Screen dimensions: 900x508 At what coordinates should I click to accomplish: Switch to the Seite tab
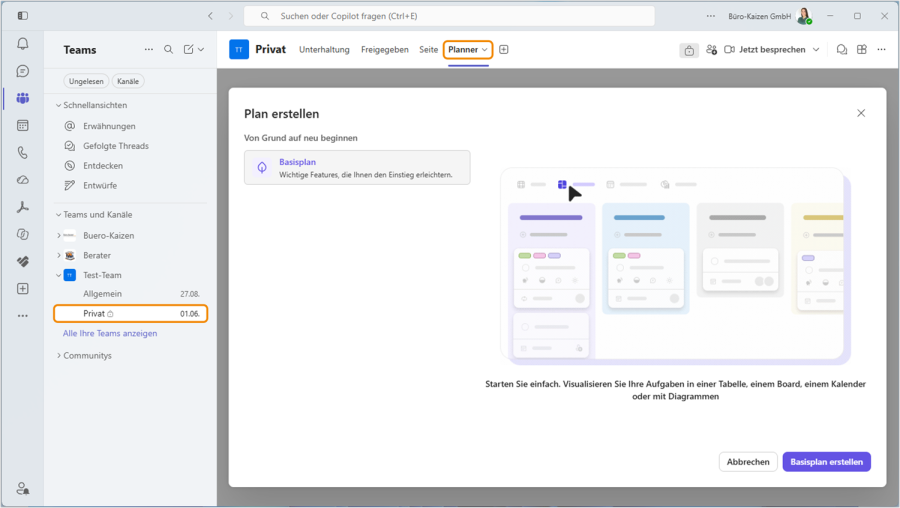[428, 49]
